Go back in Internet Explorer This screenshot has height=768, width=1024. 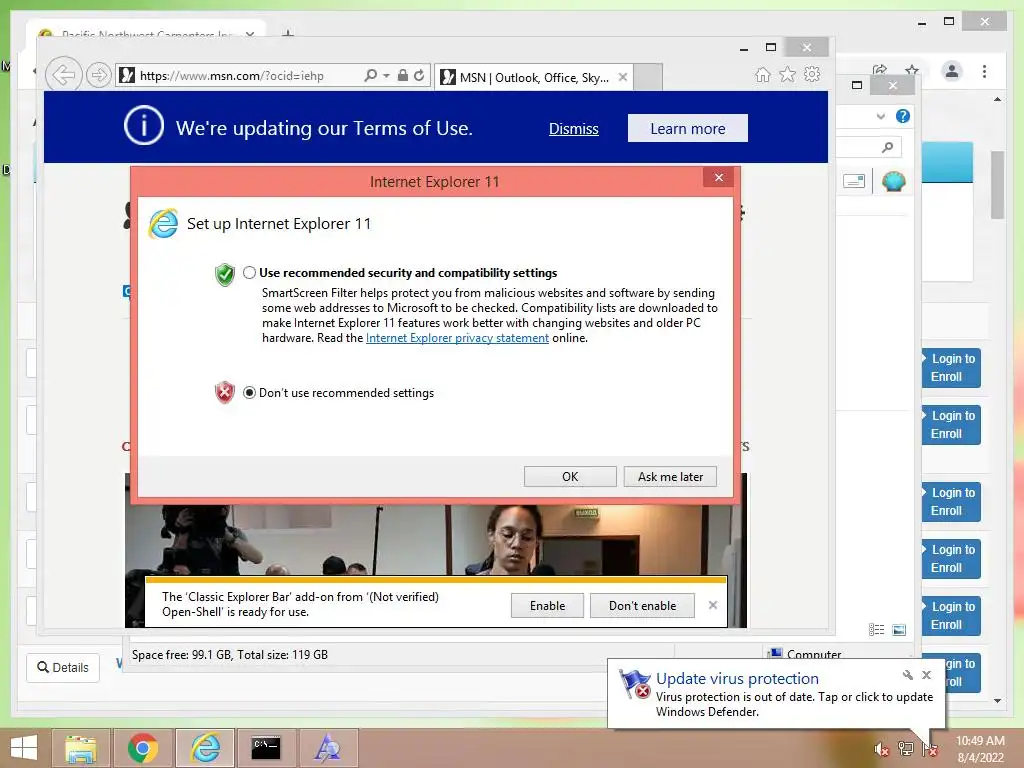click(x=63, y=74)
